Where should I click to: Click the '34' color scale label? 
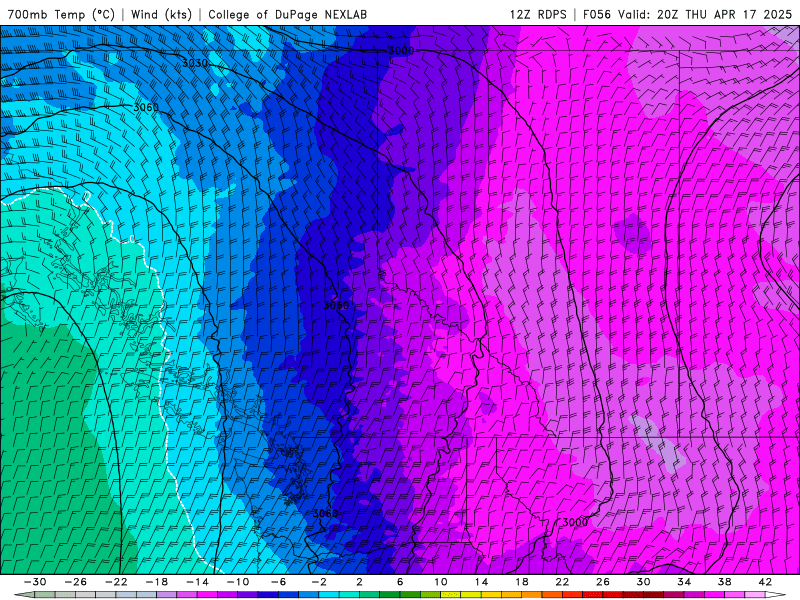pos(684,582)
